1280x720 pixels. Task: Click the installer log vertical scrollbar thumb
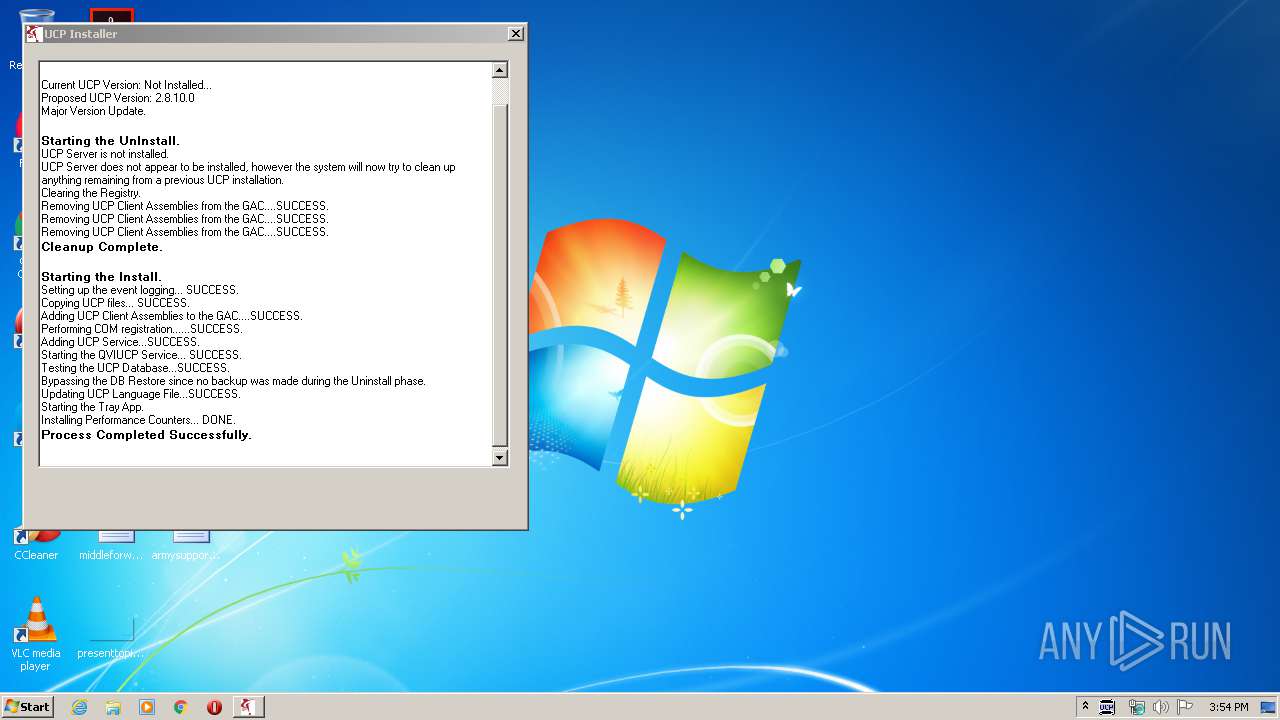pyautogui.click(x=500, y=273)
